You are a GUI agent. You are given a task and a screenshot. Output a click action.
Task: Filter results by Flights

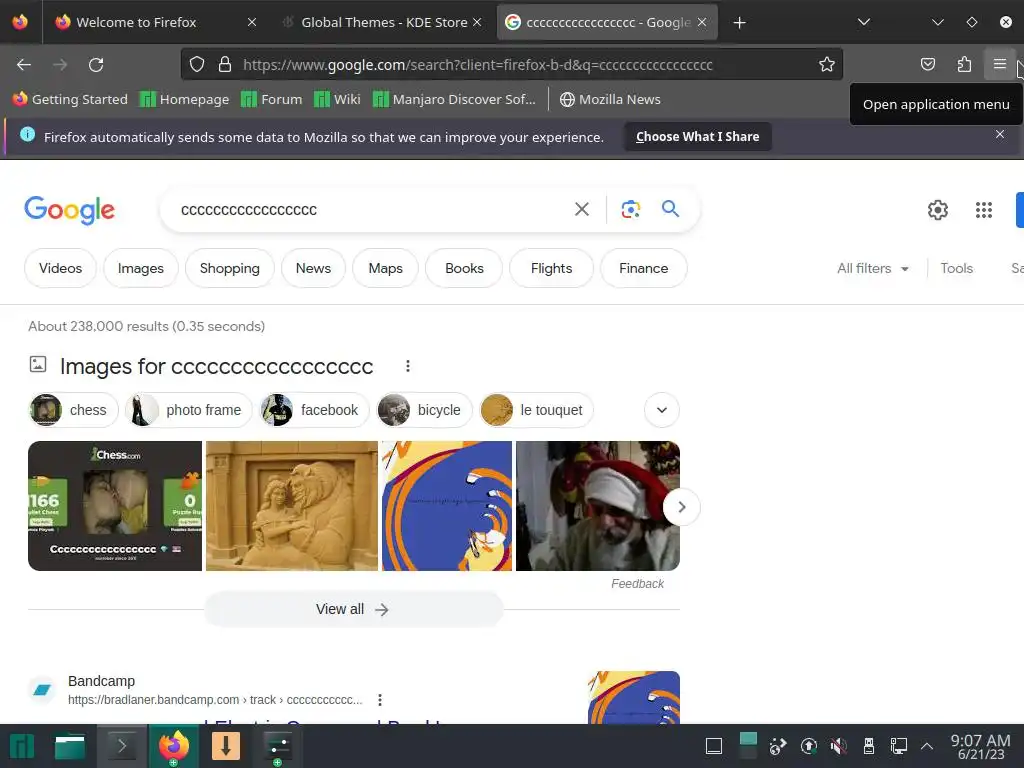click(x=551, y=268)
